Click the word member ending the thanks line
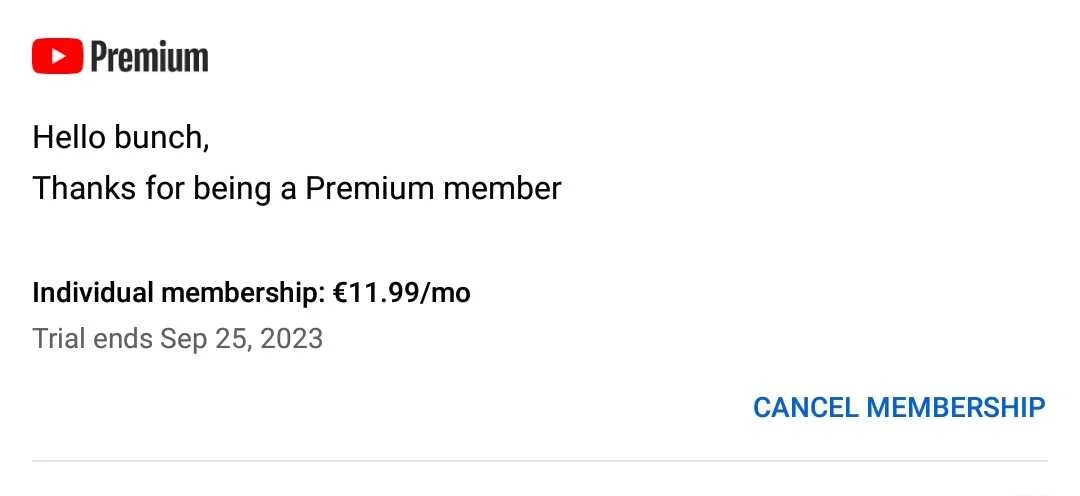The height and width of the screenshot is (496, 1080). 502,188
